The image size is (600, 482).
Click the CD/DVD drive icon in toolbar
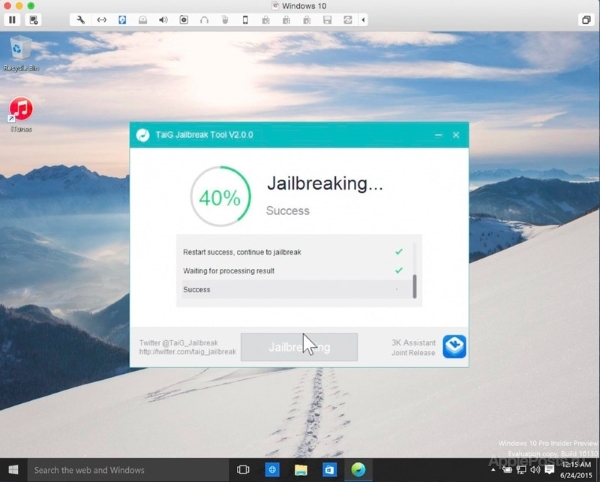pyautogui.click(x=143, y=20)
